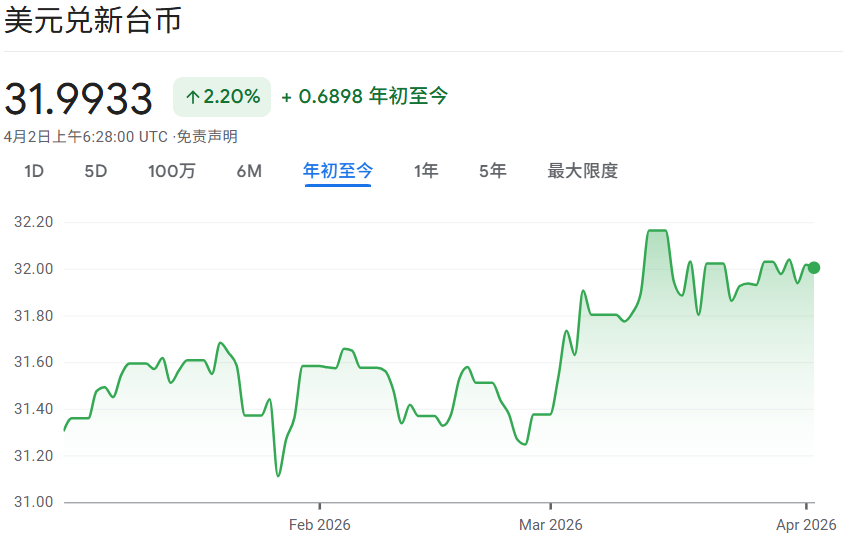This screenshot has height=541, width=843.
Task: Open the 5年 range tab
Action: click(492, 171)
